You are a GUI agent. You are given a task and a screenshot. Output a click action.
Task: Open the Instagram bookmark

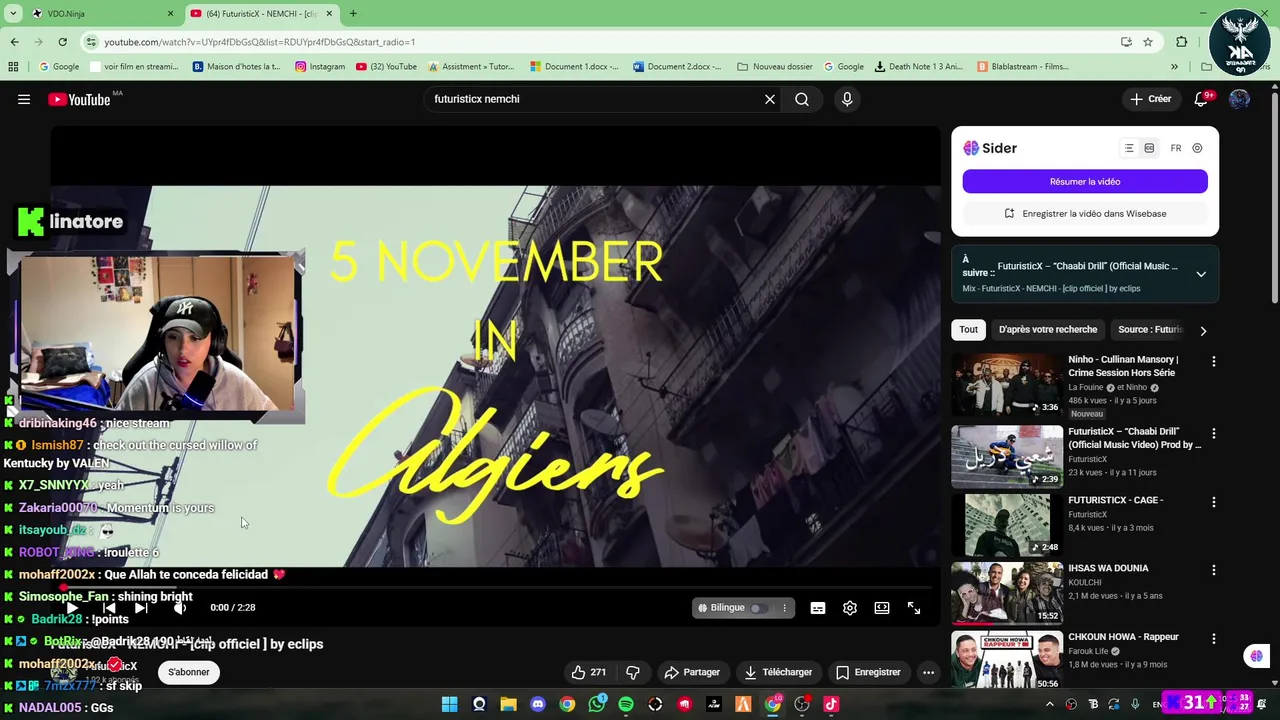(x=319, y=67)
